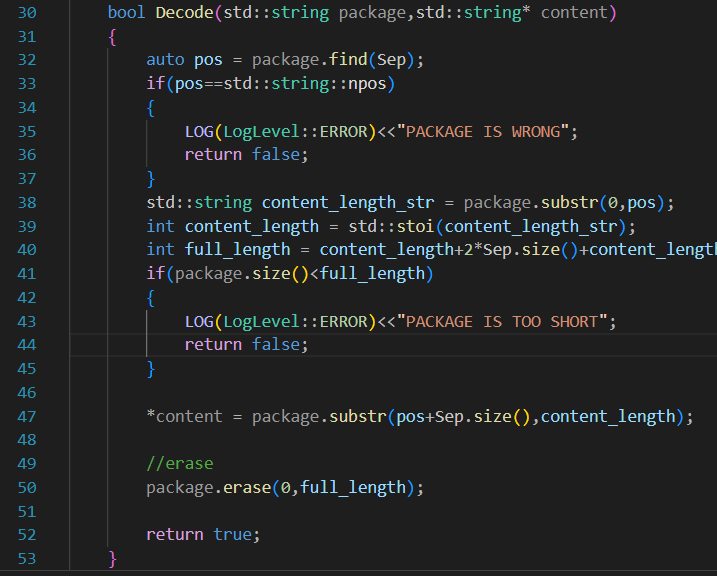Click 'LogLevel' on line 35
717x576 pixels.
(x=261, y=132)
